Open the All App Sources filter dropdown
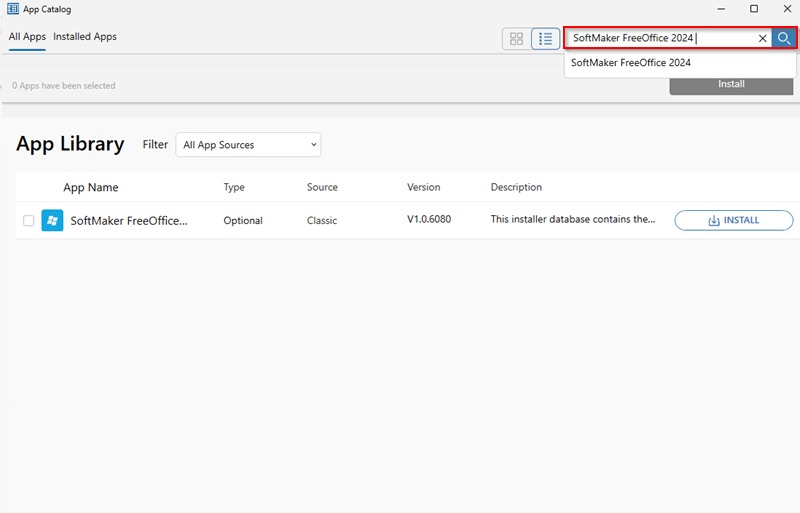 pos(248,145)
